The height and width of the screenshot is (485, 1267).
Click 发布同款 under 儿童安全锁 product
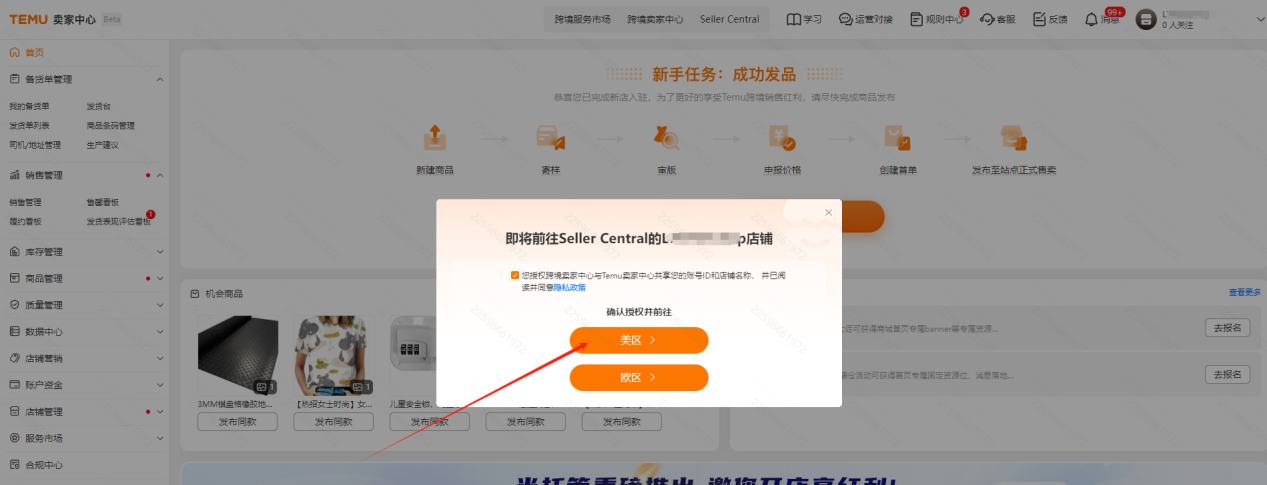click(429, 422)
